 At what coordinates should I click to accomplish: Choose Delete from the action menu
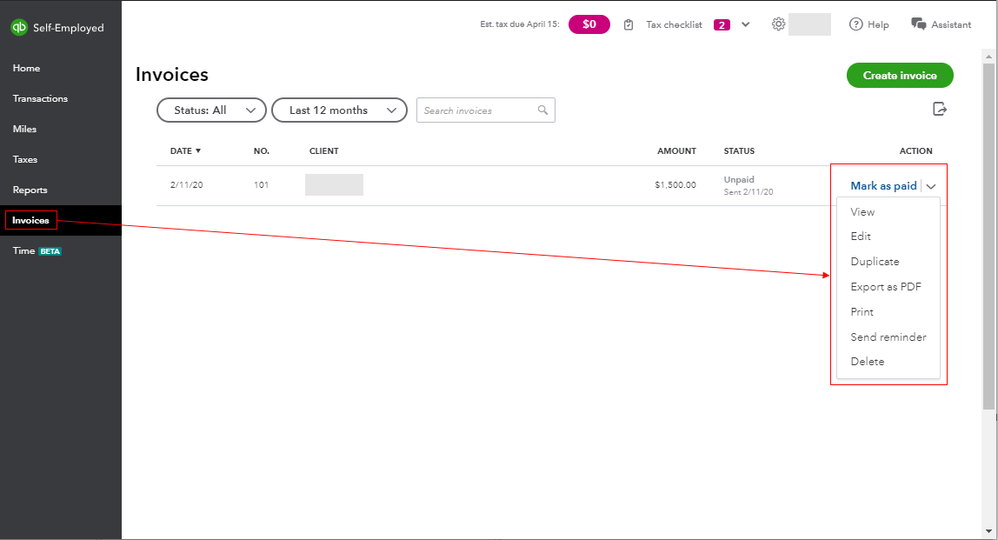tap(867, 362)
